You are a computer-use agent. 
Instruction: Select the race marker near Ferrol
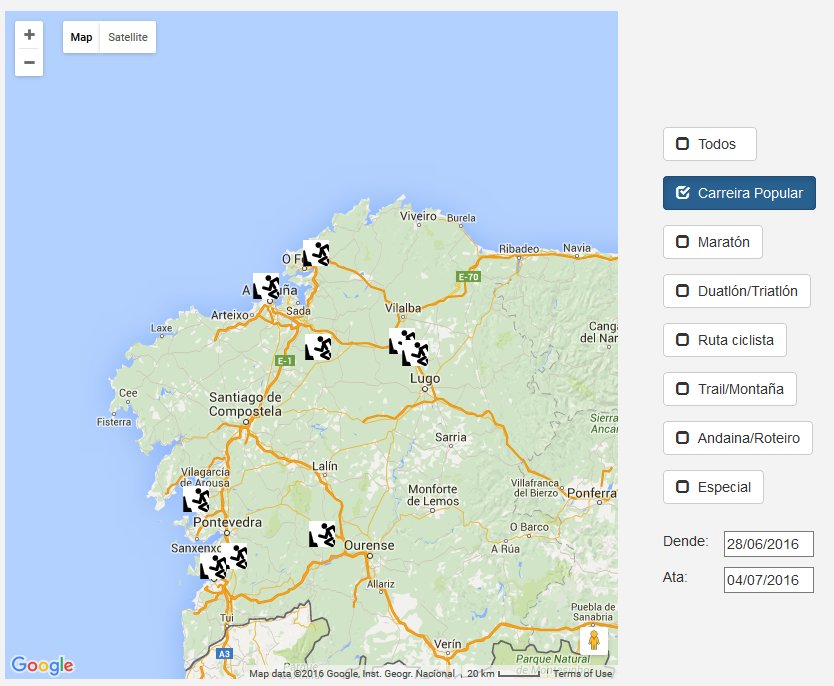pos(316,253)
